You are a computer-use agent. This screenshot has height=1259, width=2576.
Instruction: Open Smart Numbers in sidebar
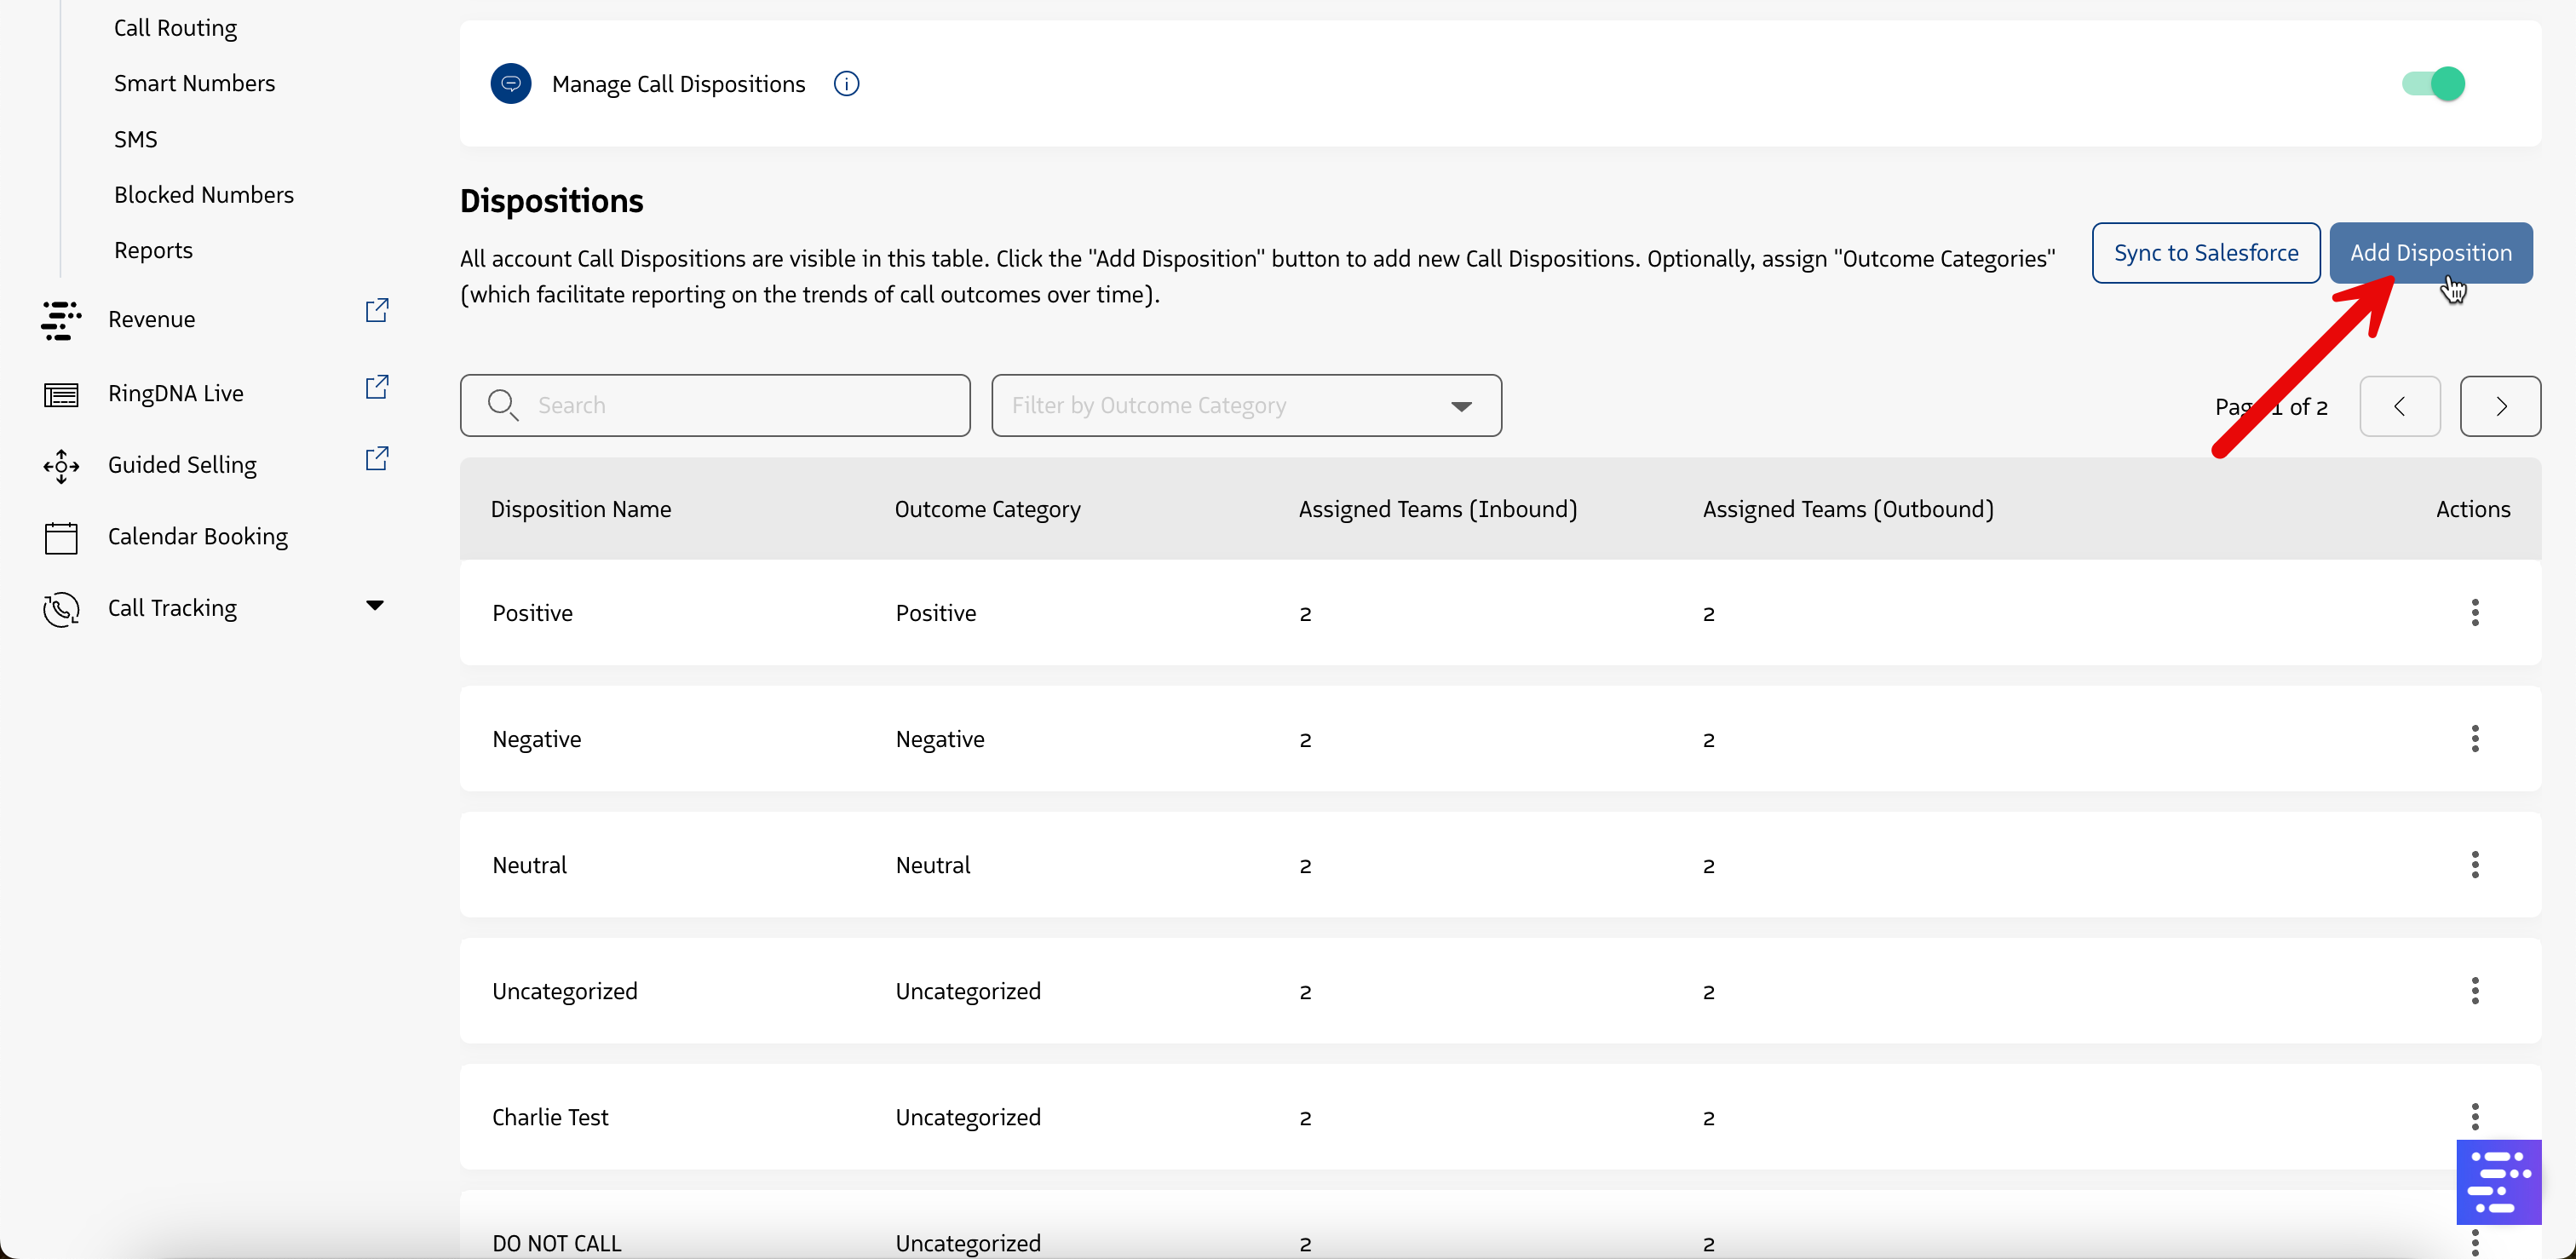click(194, 83)
